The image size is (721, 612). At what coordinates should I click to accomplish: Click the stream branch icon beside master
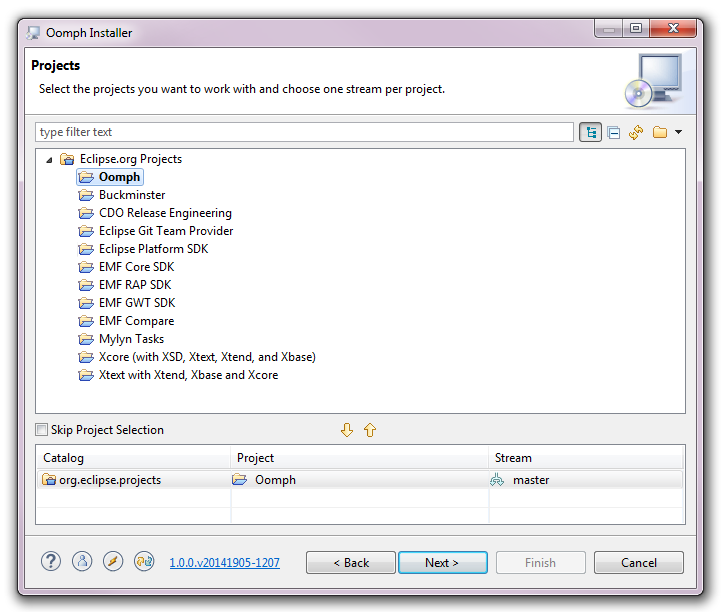(497, 480)
